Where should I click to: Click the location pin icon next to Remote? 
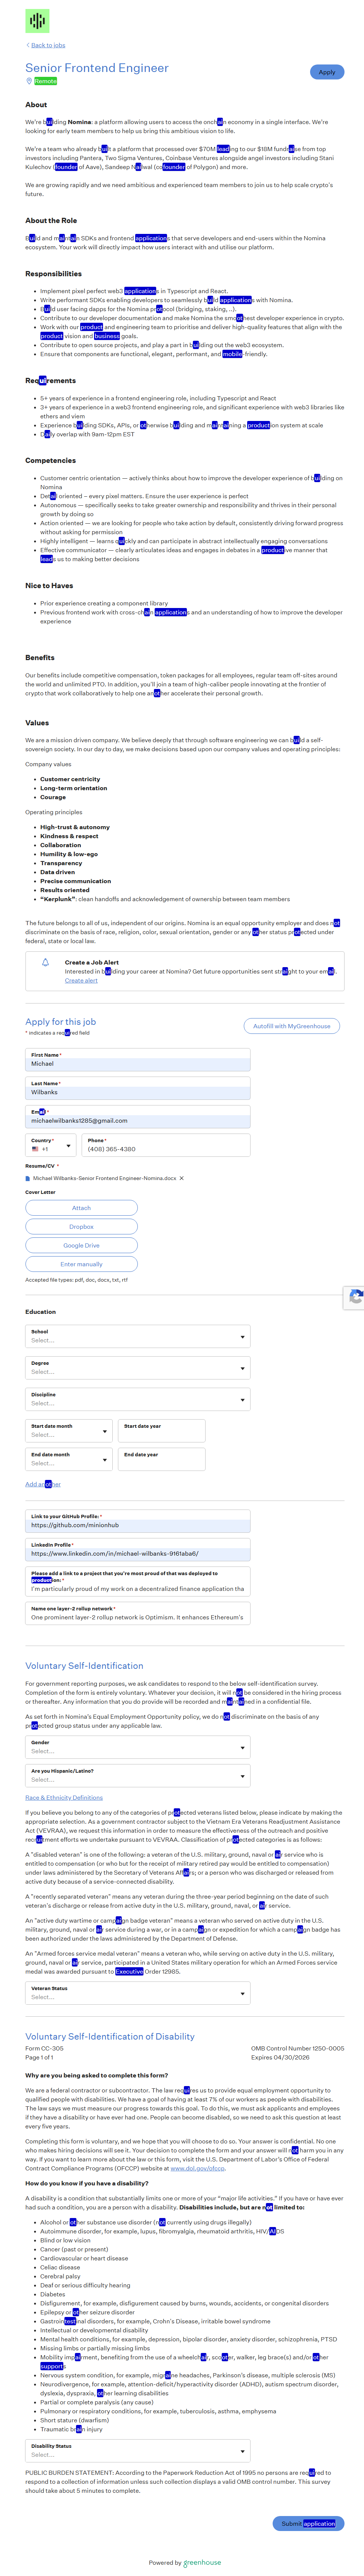click(x=29, y=81)
